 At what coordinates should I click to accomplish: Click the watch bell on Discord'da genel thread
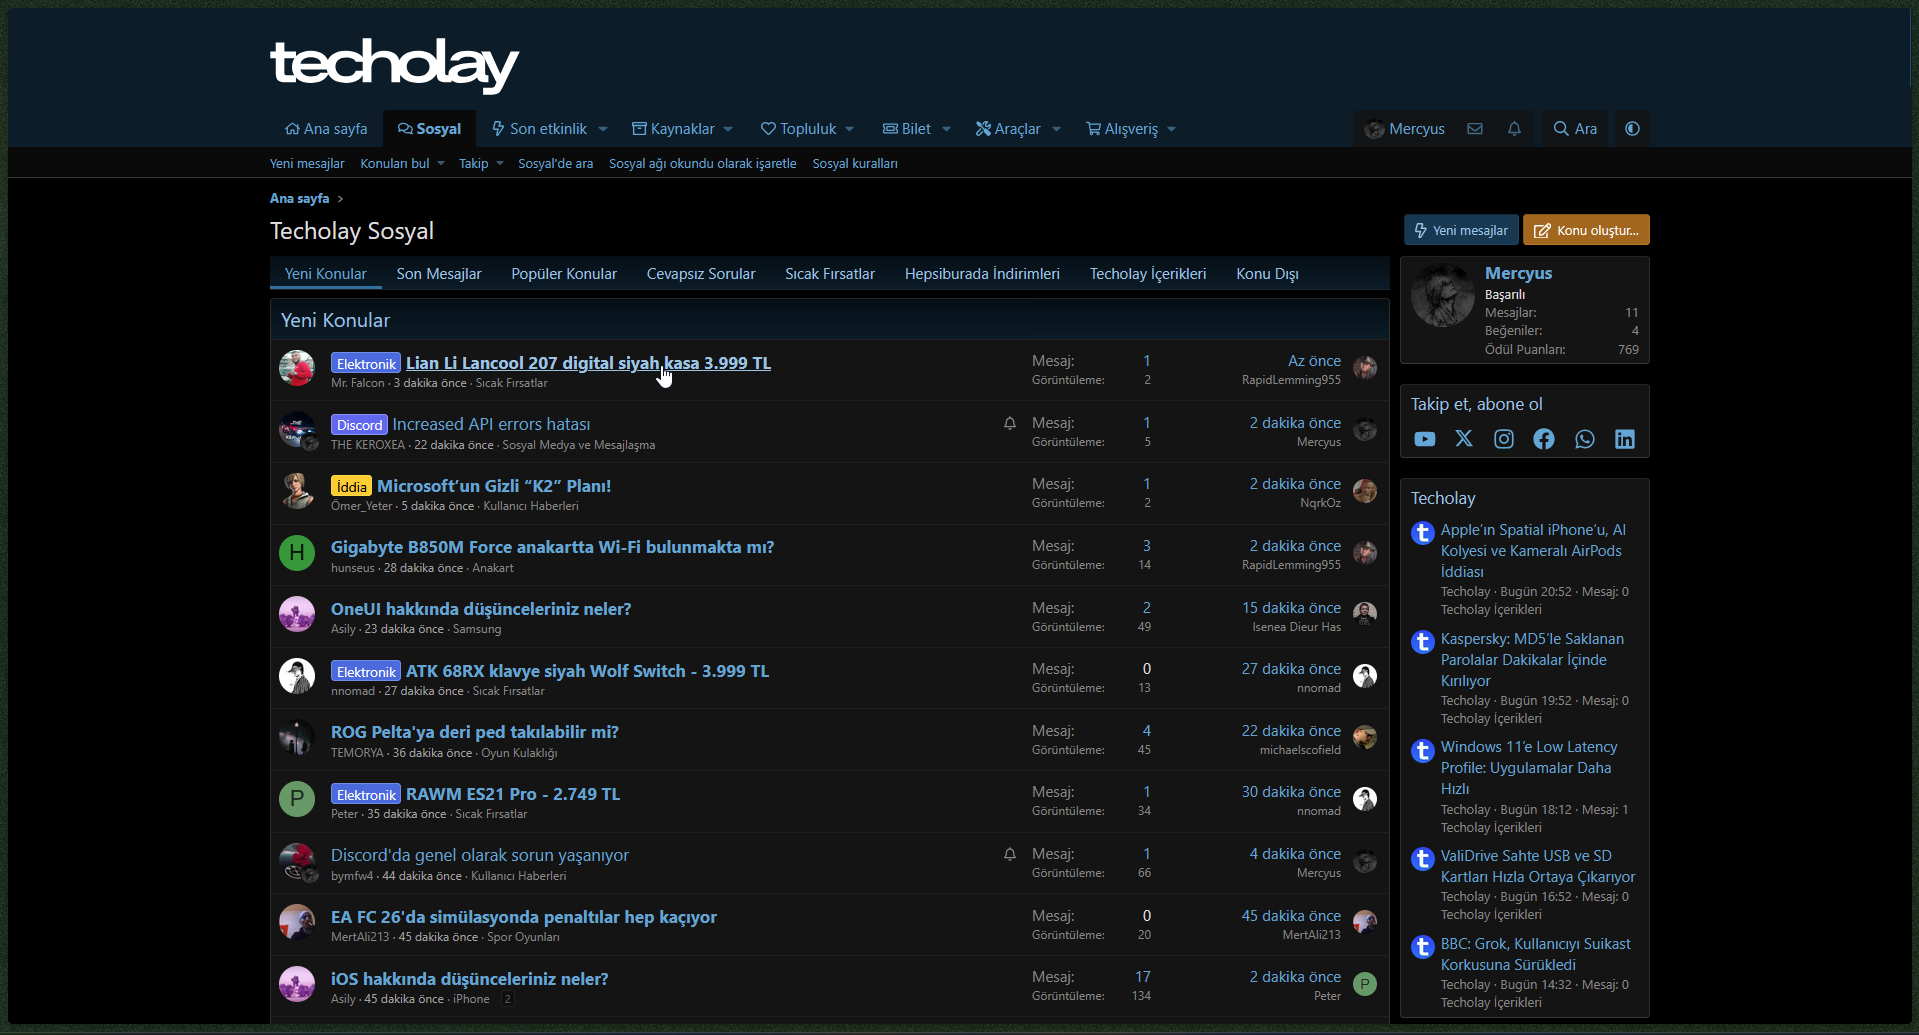click(x=1010, y=855)
